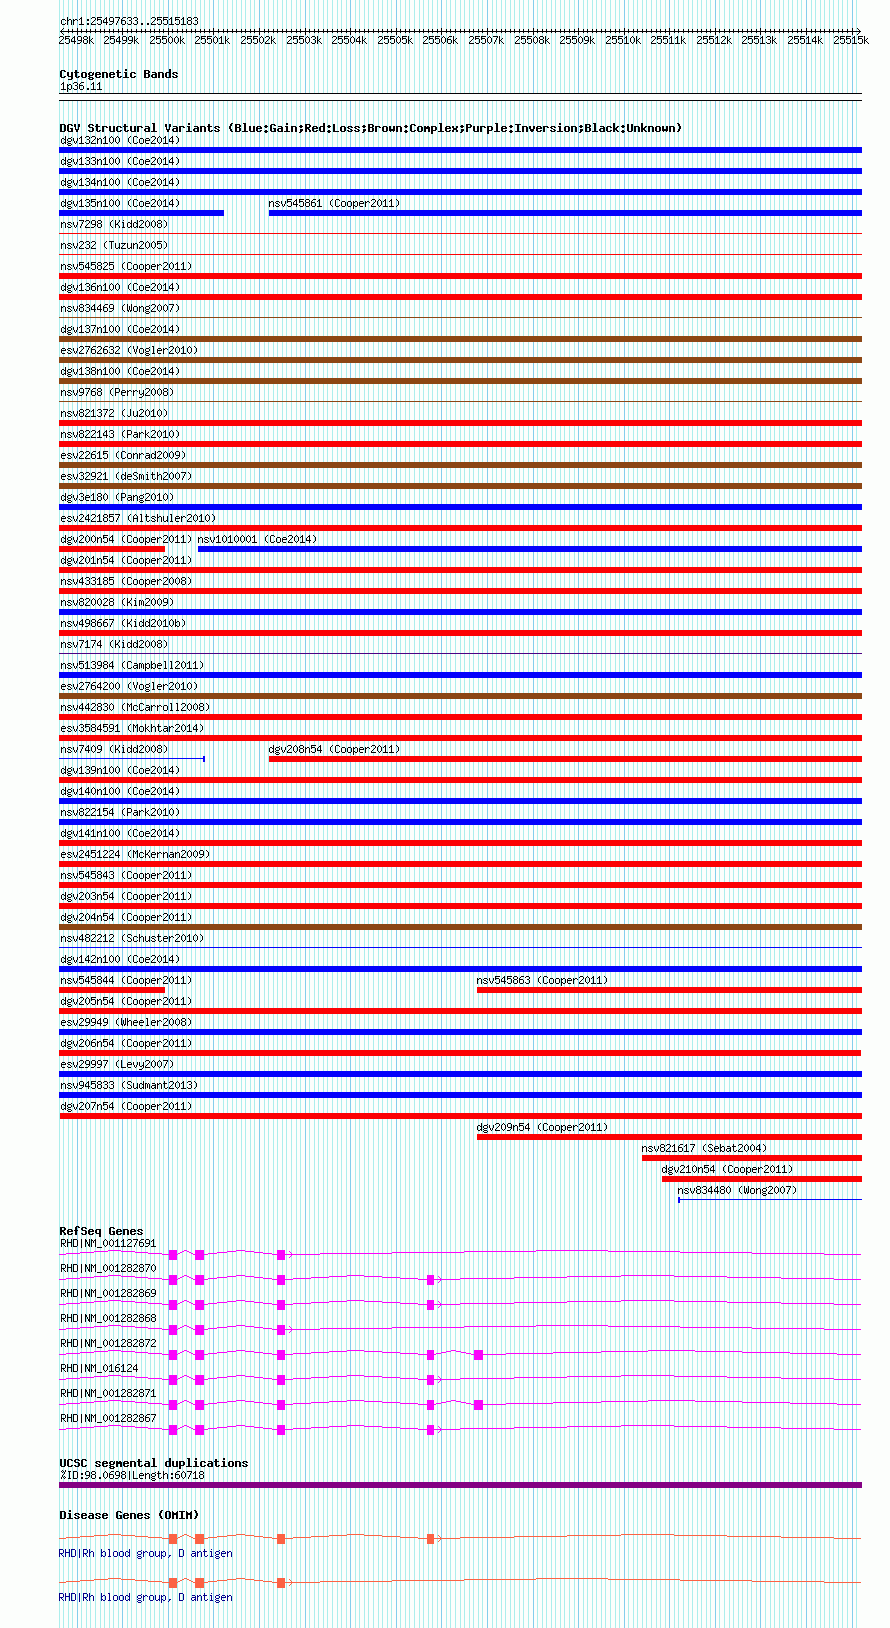Select the DGV Structural Variants track title

(371, 128)
